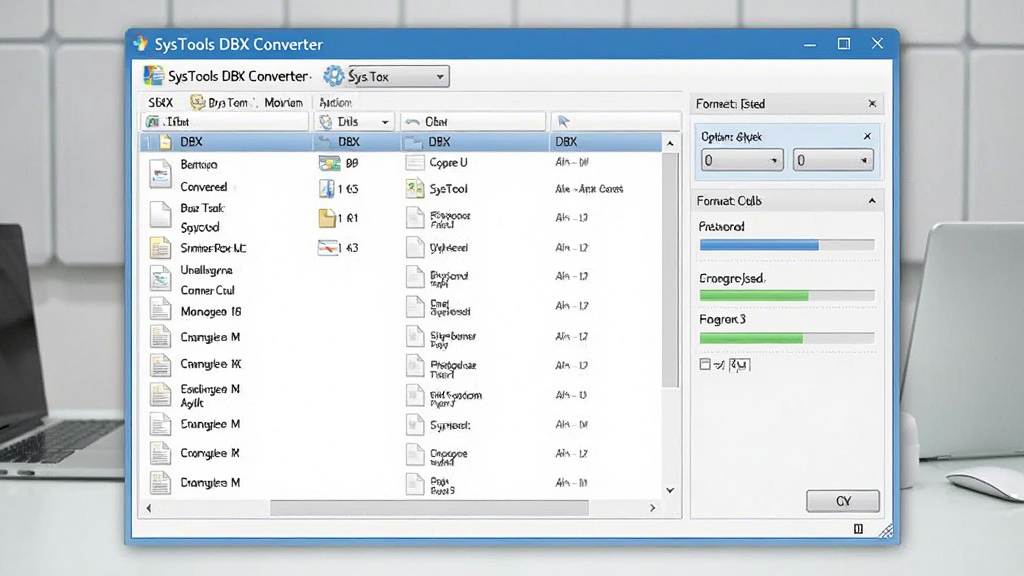Click the SysTools logo in the title bar

tap(140, 44)
